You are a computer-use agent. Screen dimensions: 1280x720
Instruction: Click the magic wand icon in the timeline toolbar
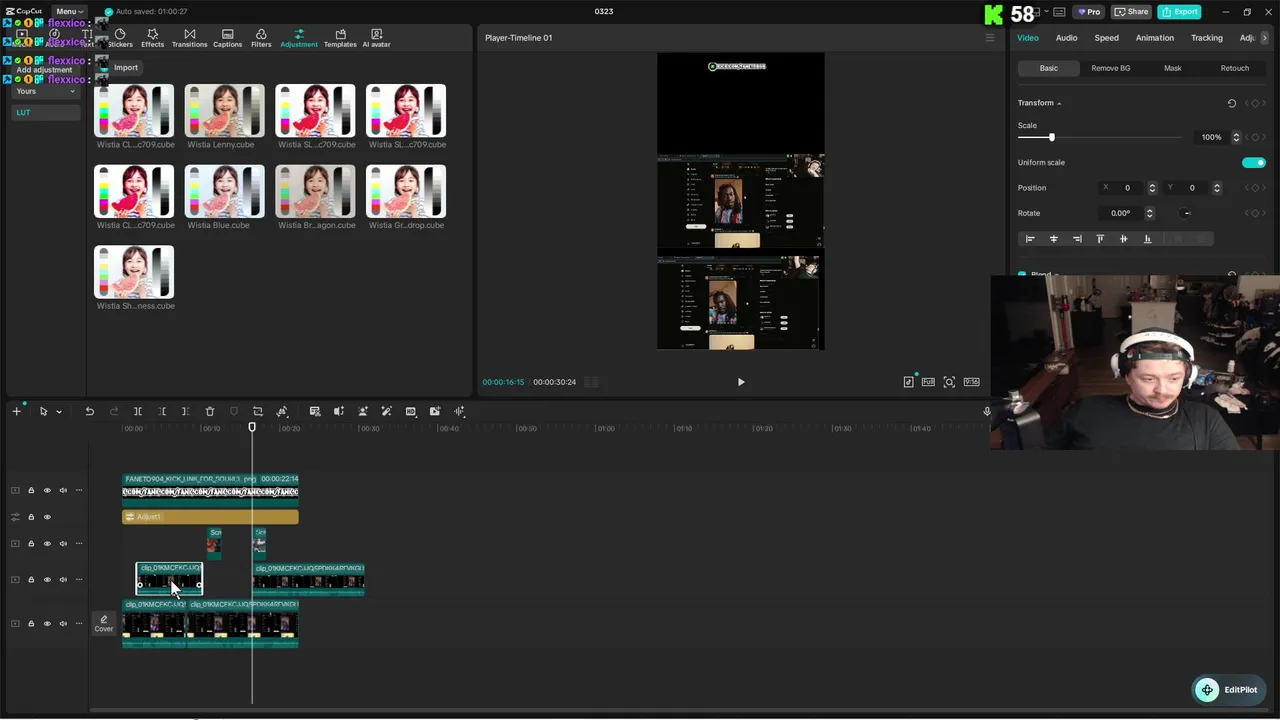tap(387, 411)
